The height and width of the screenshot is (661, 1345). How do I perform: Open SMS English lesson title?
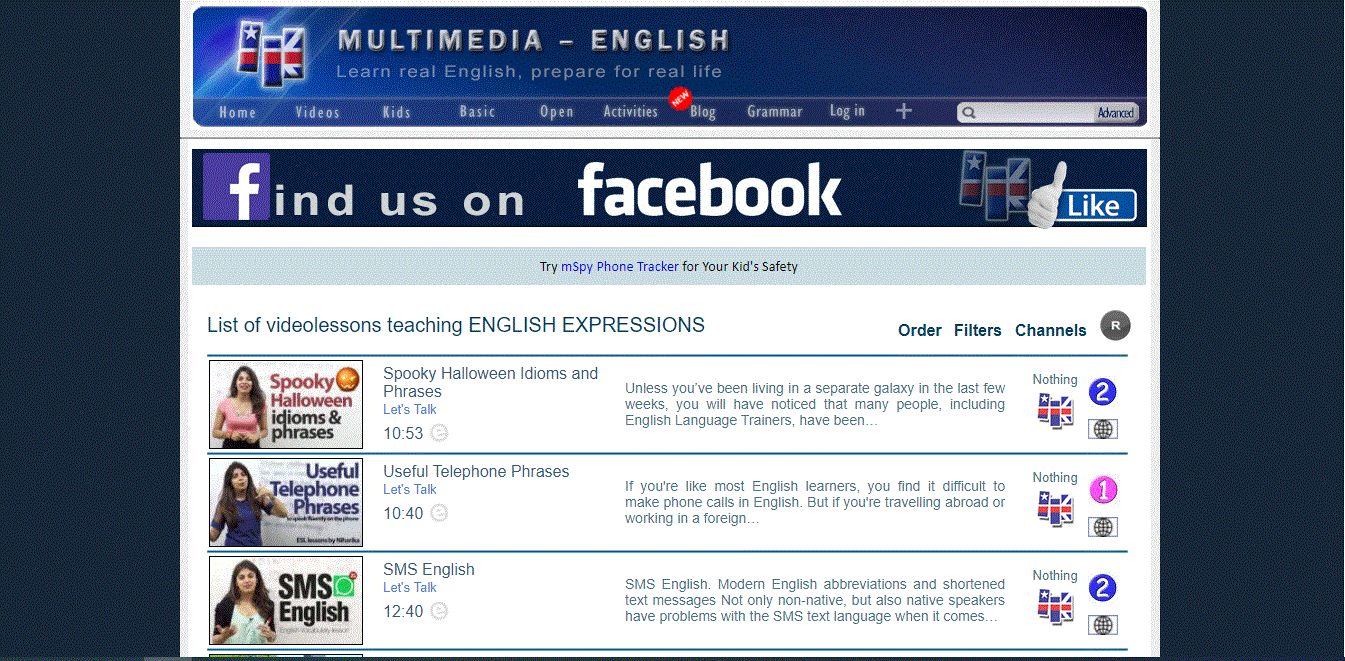click(429, 569)
